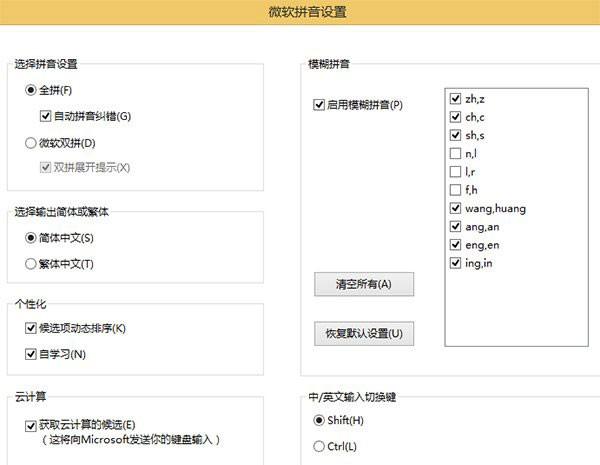Disable 候选项动态排序(K) checkbox

[30, 328]
